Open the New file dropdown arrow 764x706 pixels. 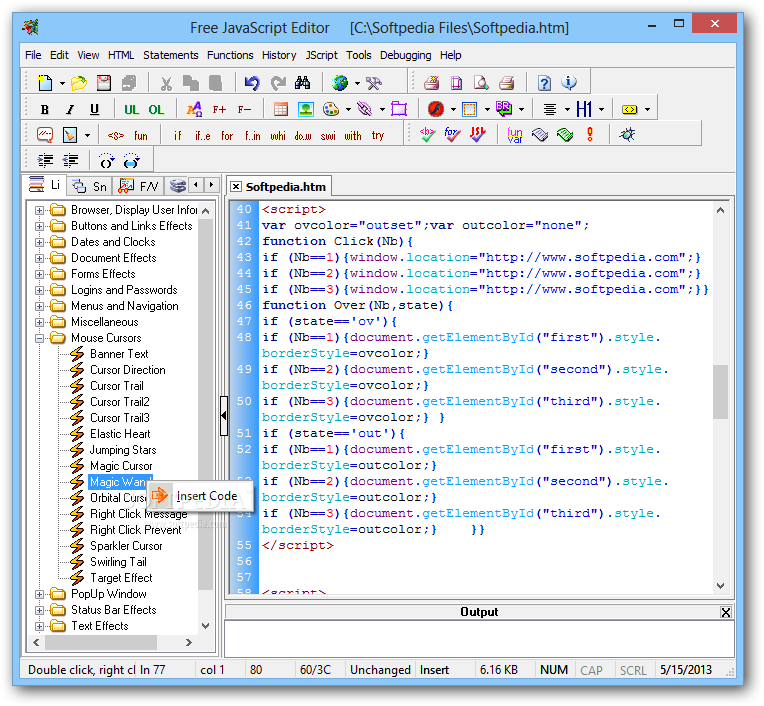pos(62,83)
